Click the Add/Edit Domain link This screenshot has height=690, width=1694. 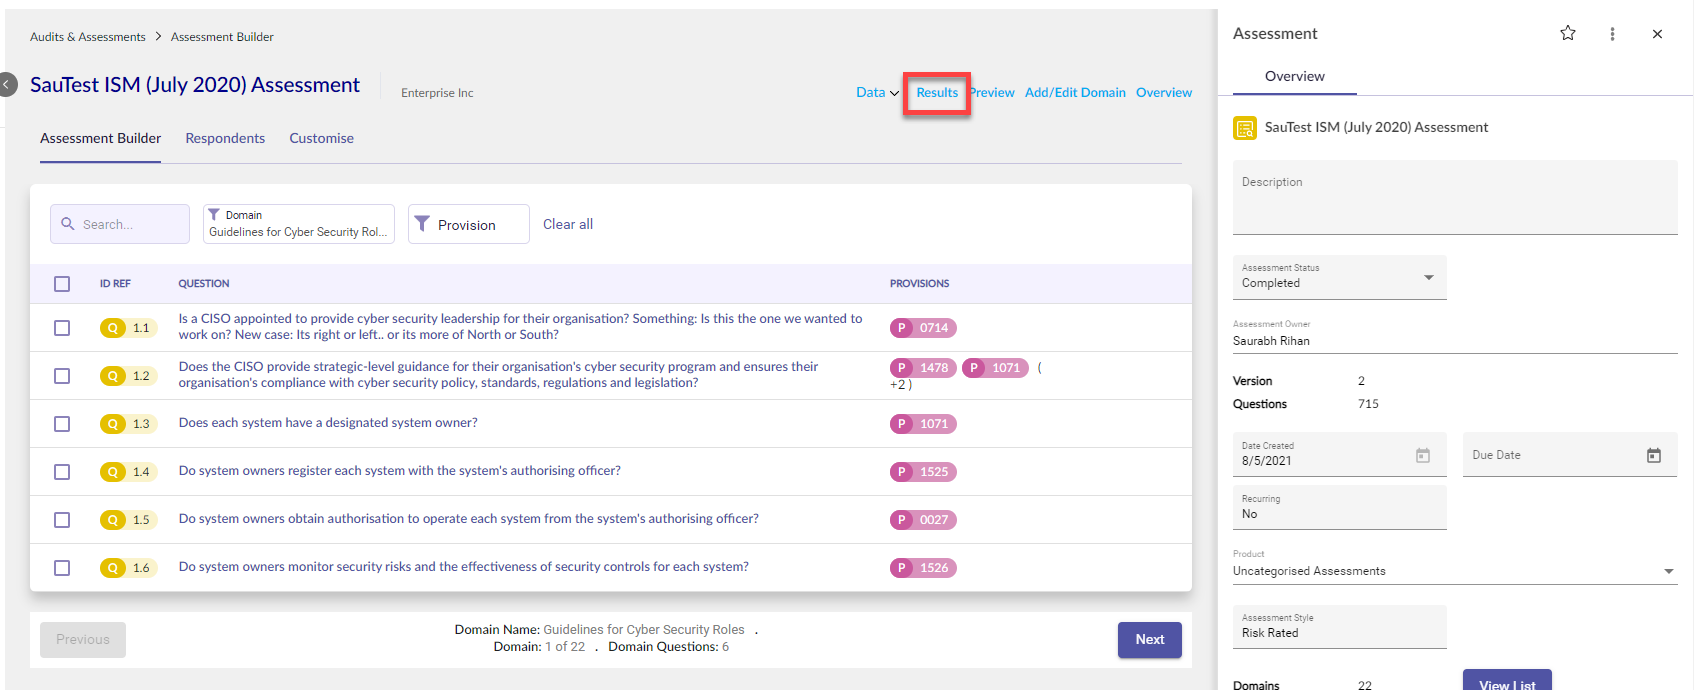1075,92
